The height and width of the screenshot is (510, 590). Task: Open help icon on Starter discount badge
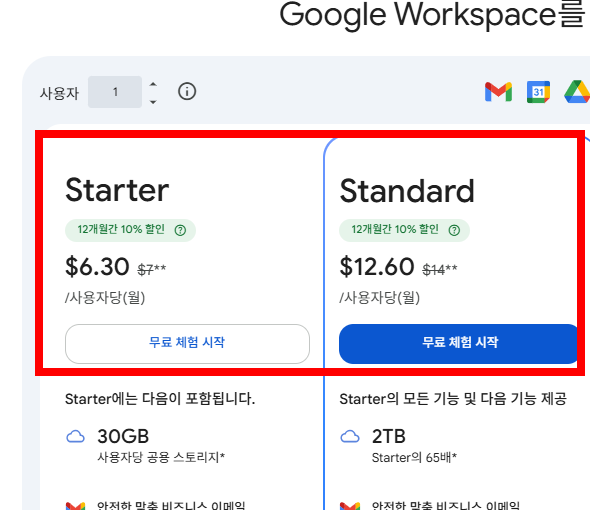[180, 230]
